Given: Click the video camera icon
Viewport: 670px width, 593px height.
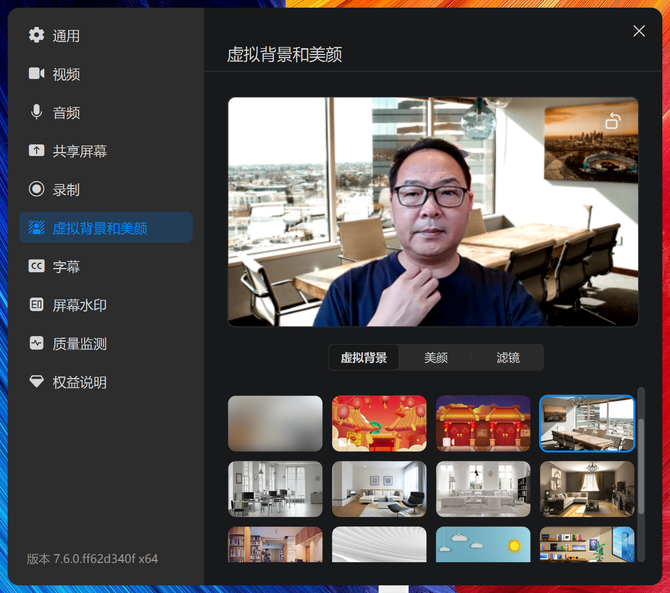Looking at the screenshot, I should point(36,73).
